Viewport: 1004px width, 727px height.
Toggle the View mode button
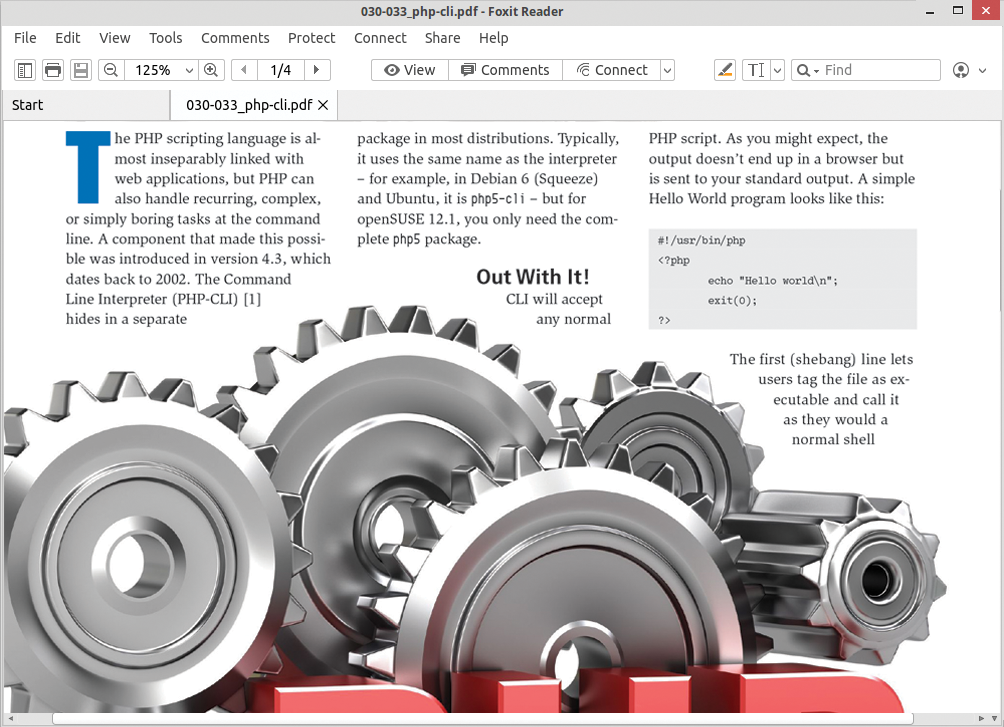pos(409,70)
